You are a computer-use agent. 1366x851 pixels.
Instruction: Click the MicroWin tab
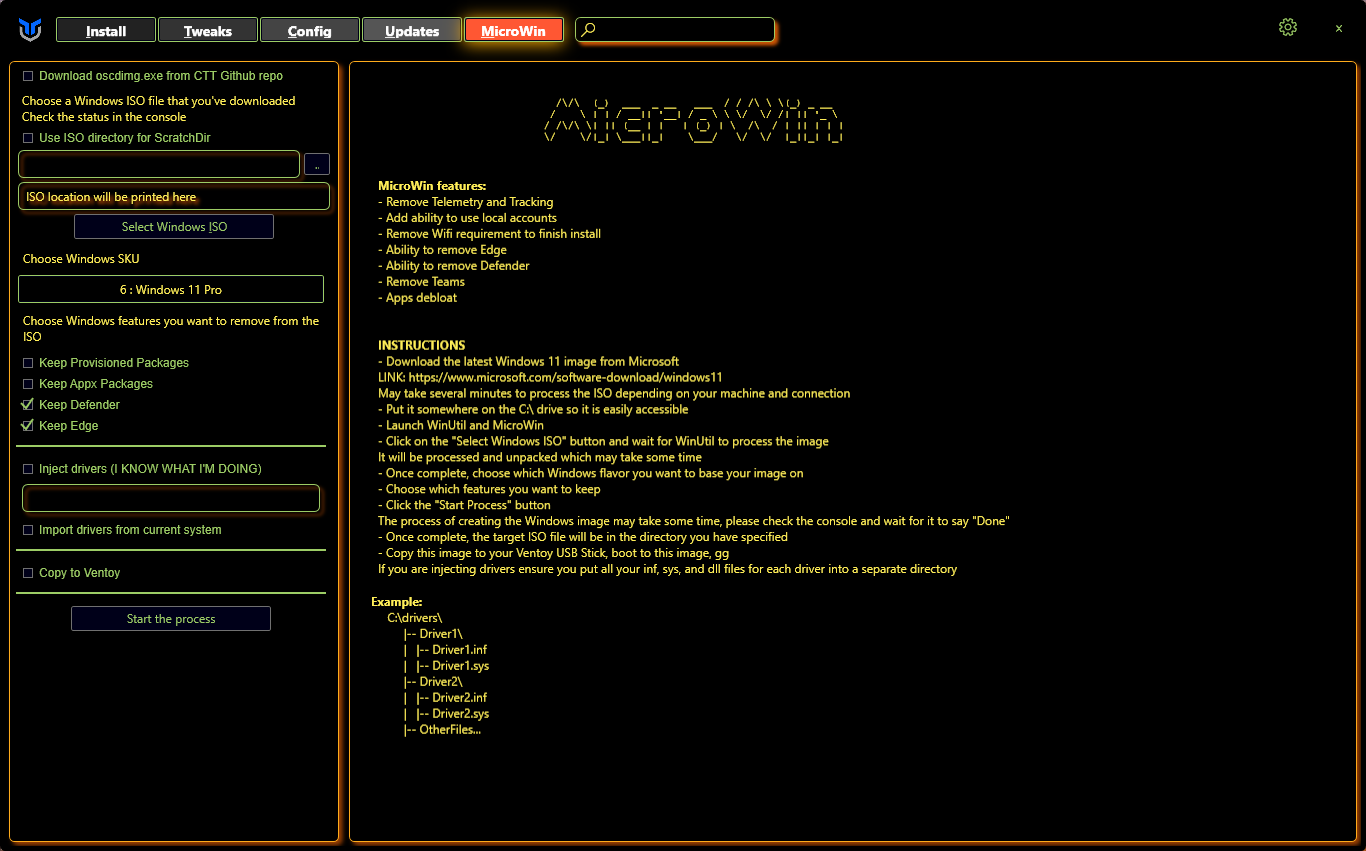click(x=513, y=31)
